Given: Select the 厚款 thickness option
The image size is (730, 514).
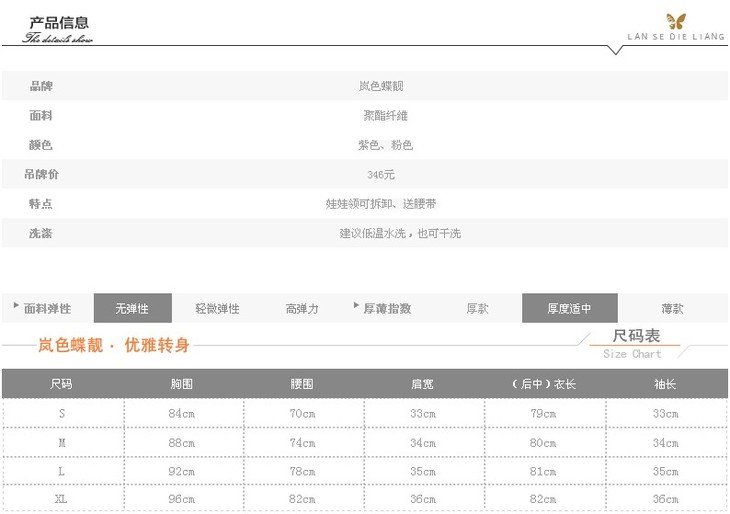Looking at the screenshot, I should pos(478,308).
